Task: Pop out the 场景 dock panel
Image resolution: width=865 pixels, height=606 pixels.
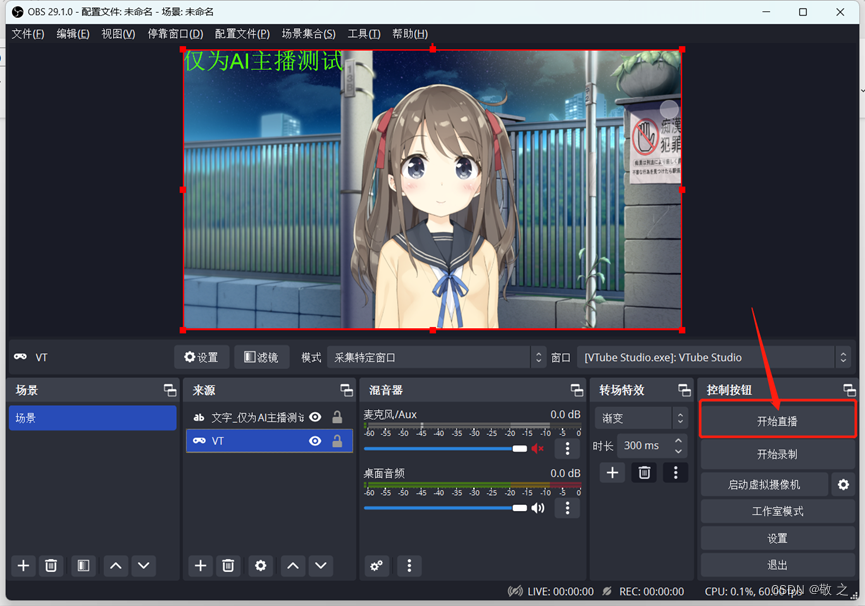Action: click(170, 390)
